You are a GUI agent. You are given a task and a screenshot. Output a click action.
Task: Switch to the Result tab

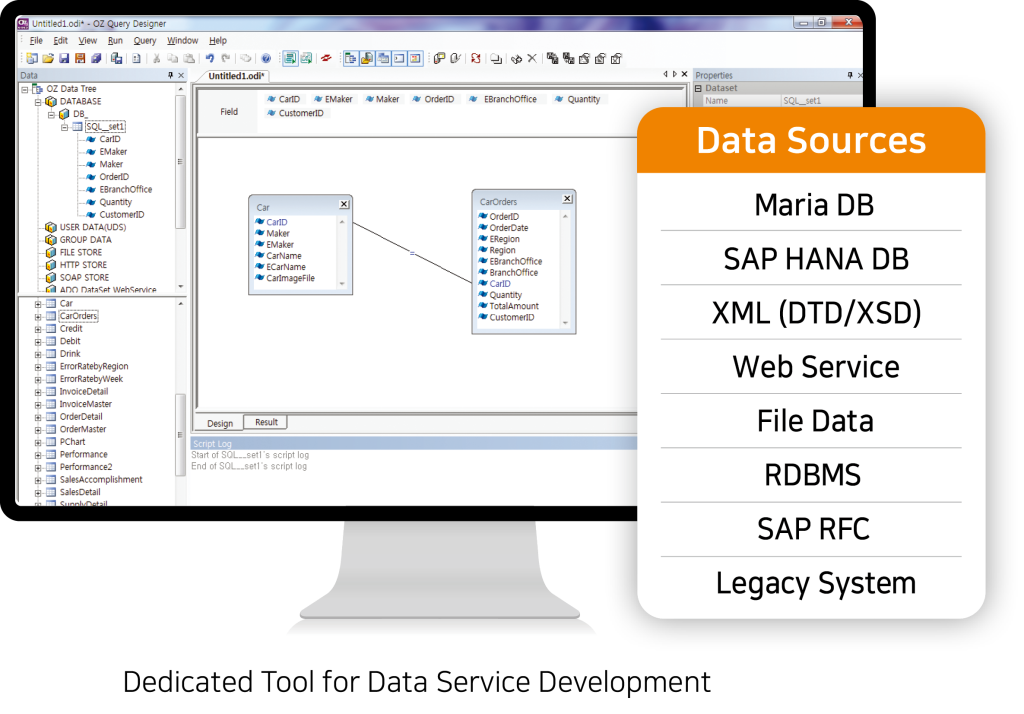pos(266,422)
